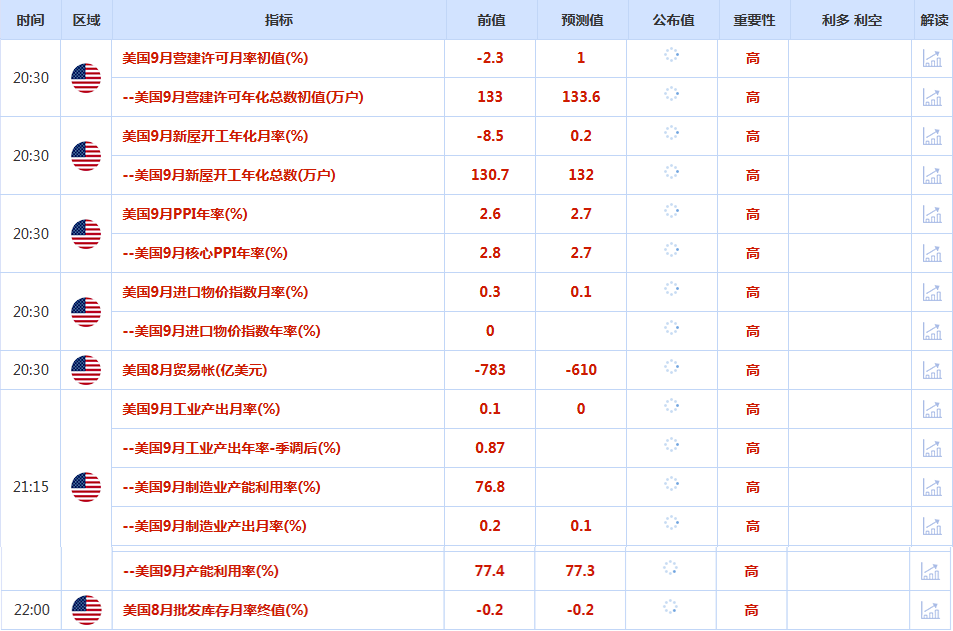Click the 重要性 column header
The width and height of the screenshot is (953, 631).
coord(753,20)
